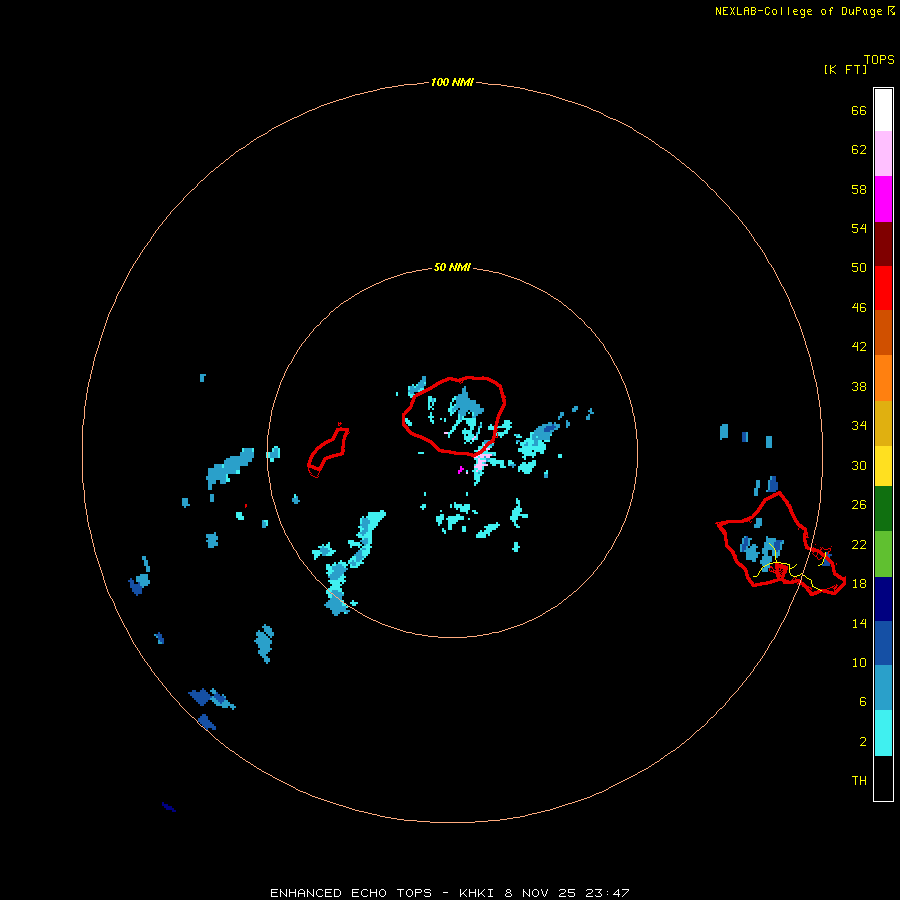Click the dark red 54 kft legend swatch

(883, 244)
